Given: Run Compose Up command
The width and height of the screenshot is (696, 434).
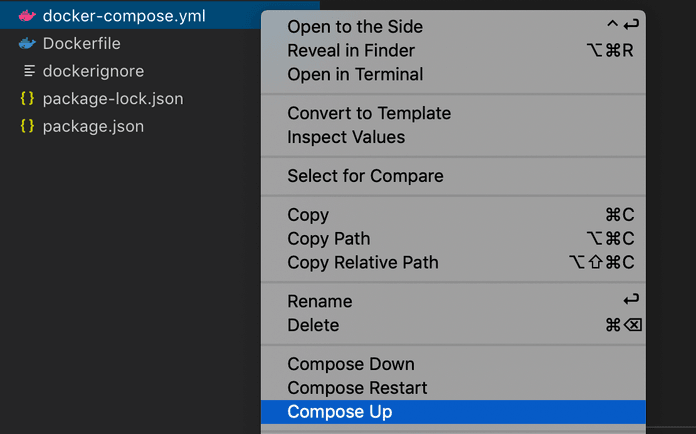Looking at the screenshot, I should (340, 412).
